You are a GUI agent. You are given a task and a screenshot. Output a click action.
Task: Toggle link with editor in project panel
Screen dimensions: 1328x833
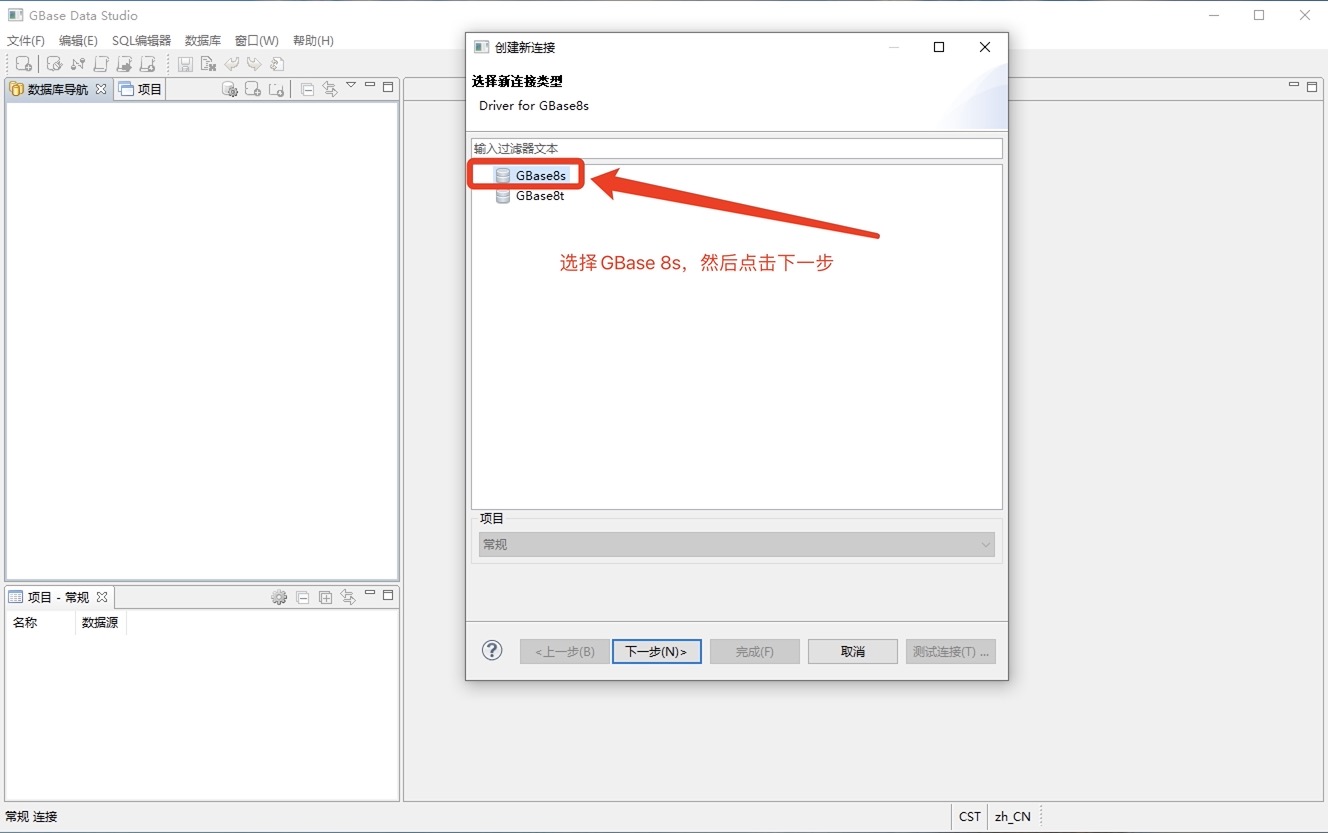(348, 597)
